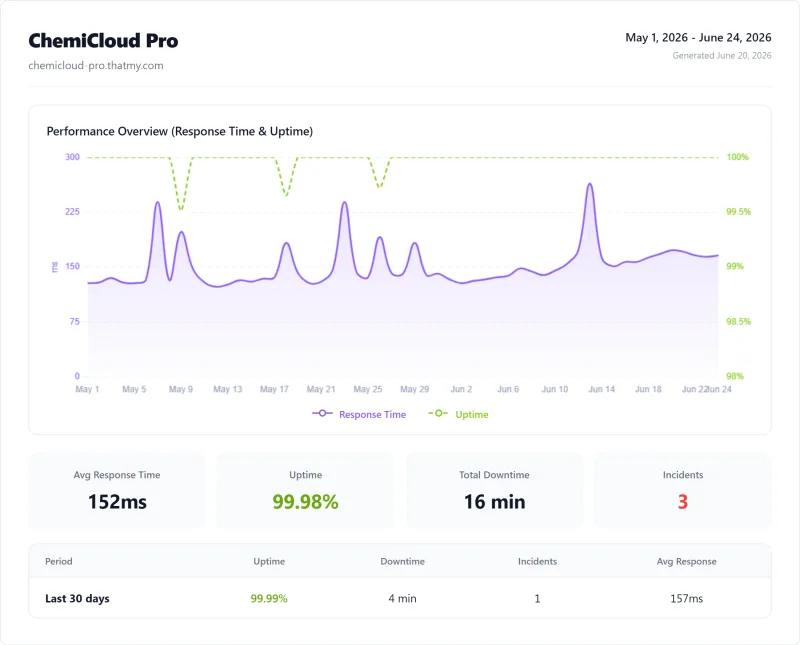Toggle the Uptime legend item
This screenshot has height=645, width=800.
[x=458, y=414]
